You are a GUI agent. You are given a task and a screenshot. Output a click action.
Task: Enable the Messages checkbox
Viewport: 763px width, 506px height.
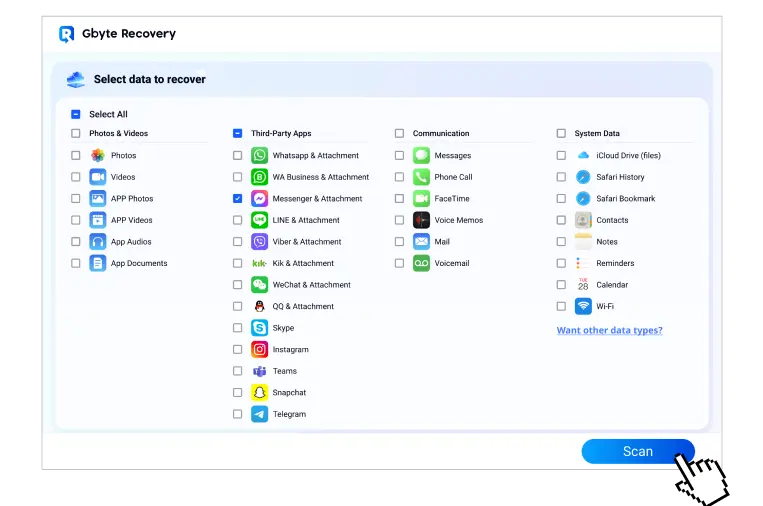coord(400,155)
